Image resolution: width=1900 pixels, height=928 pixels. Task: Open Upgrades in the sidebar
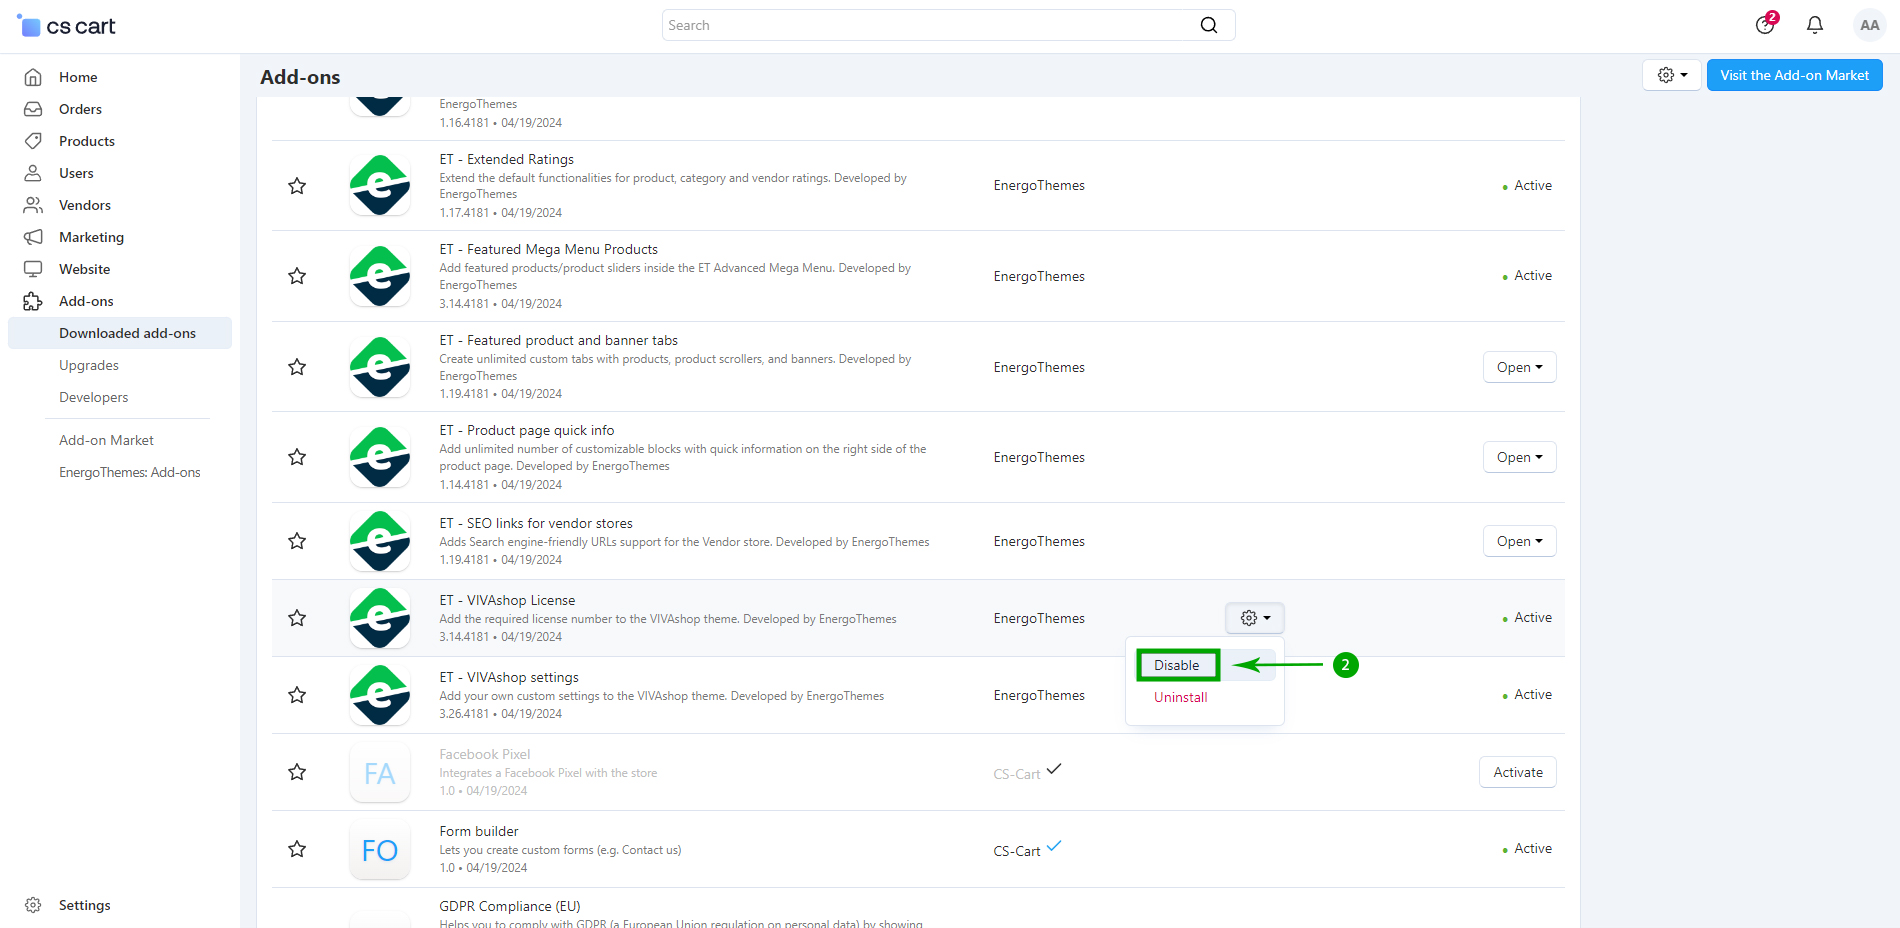[89, 365]
